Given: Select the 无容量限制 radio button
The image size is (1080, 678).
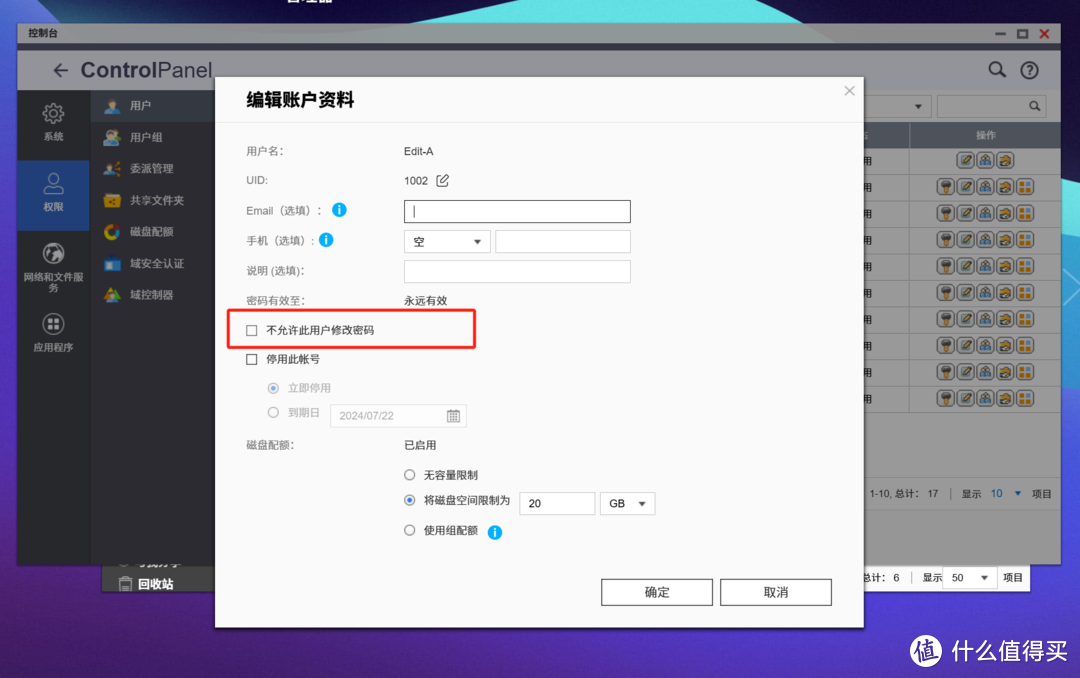Looking at the screenshot, I should click(x=408, y=475).
